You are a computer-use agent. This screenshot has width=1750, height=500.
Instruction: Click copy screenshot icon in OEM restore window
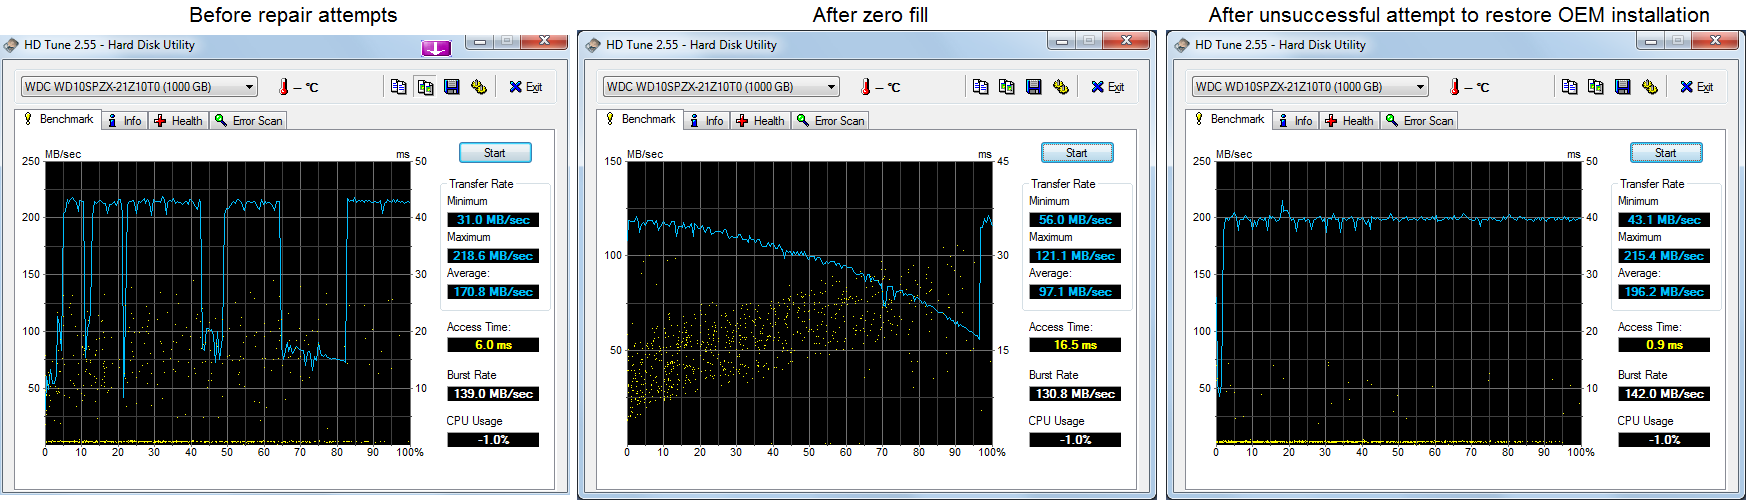tap(1596, 87)
